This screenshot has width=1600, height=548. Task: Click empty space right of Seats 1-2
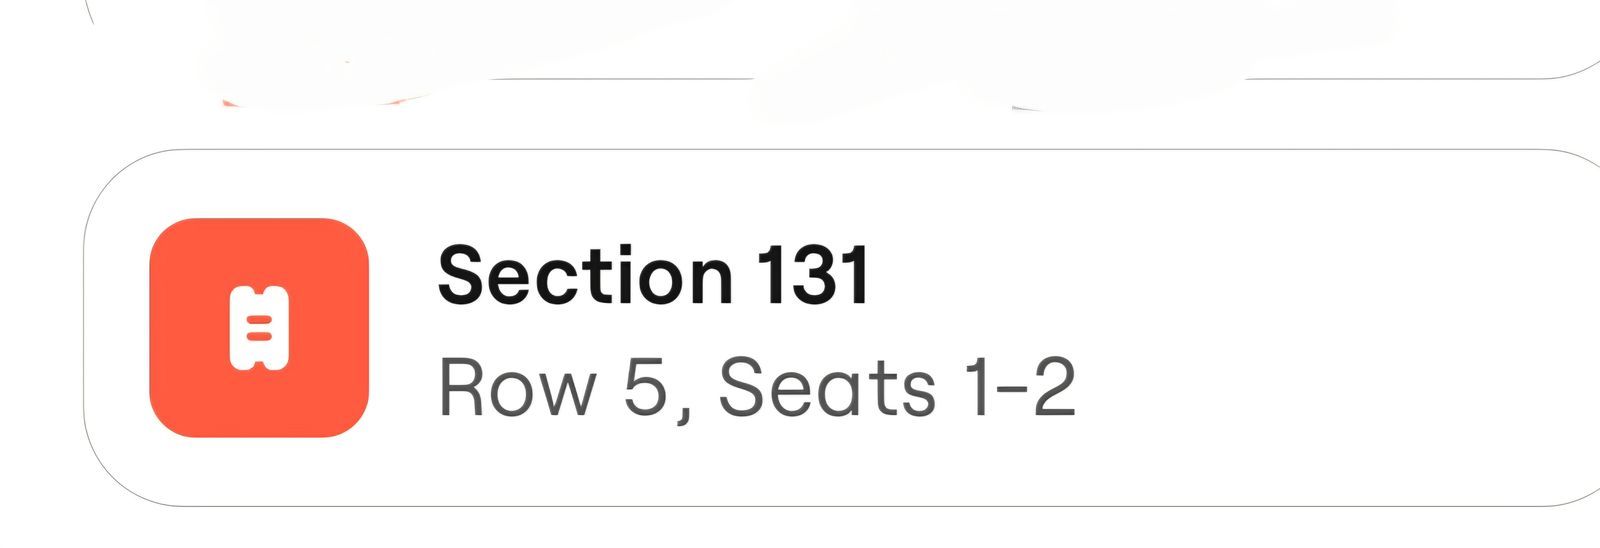[x=1300, y=388]
